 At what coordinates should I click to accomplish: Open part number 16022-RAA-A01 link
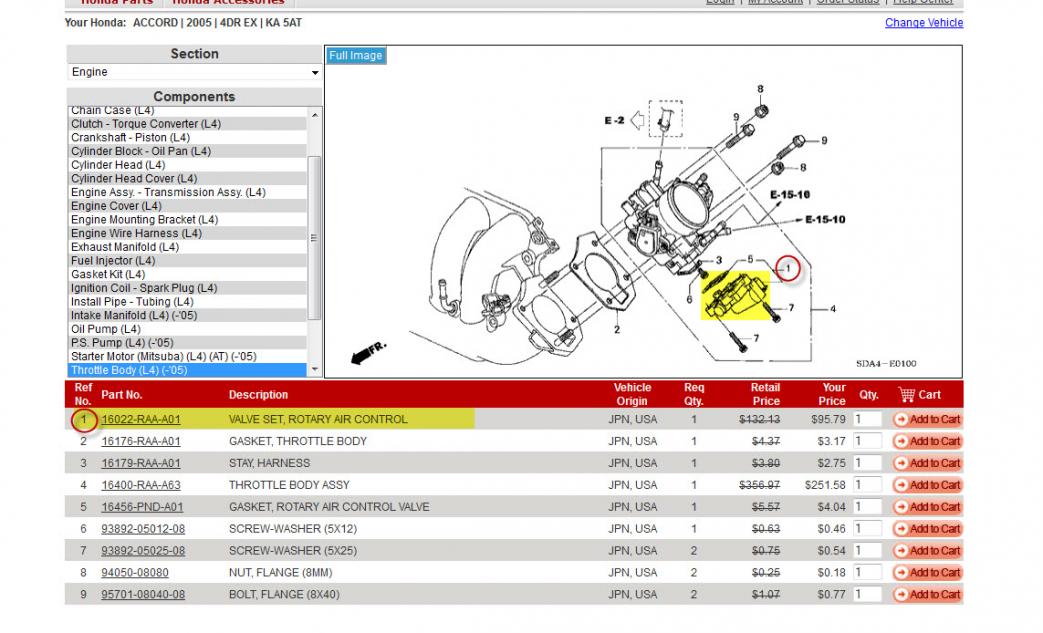click(141, 420)
